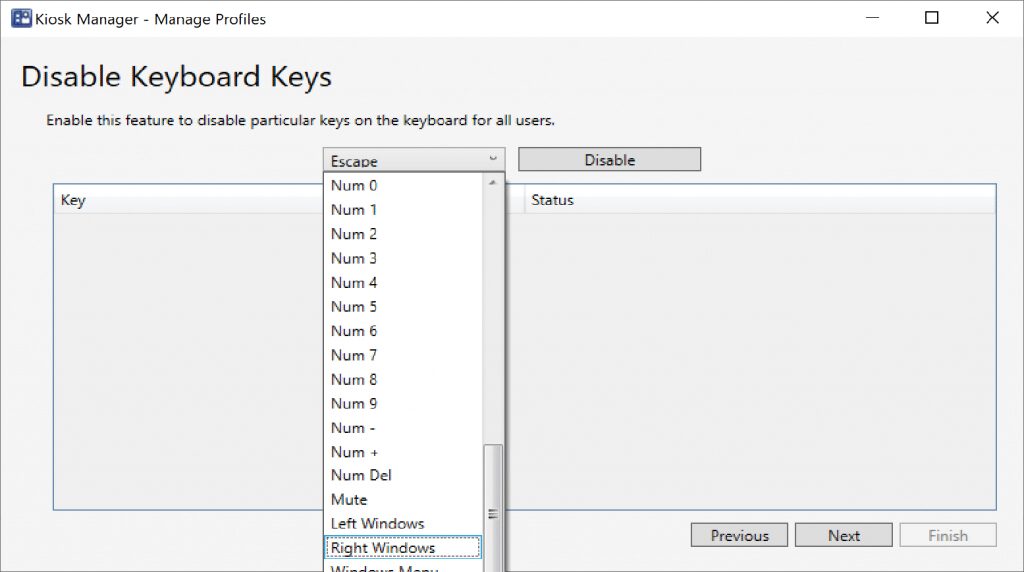Viewport: 1024px width, 572px height.
Task: Select Num 0 from the key list
Action: click(x=355, y=185)
